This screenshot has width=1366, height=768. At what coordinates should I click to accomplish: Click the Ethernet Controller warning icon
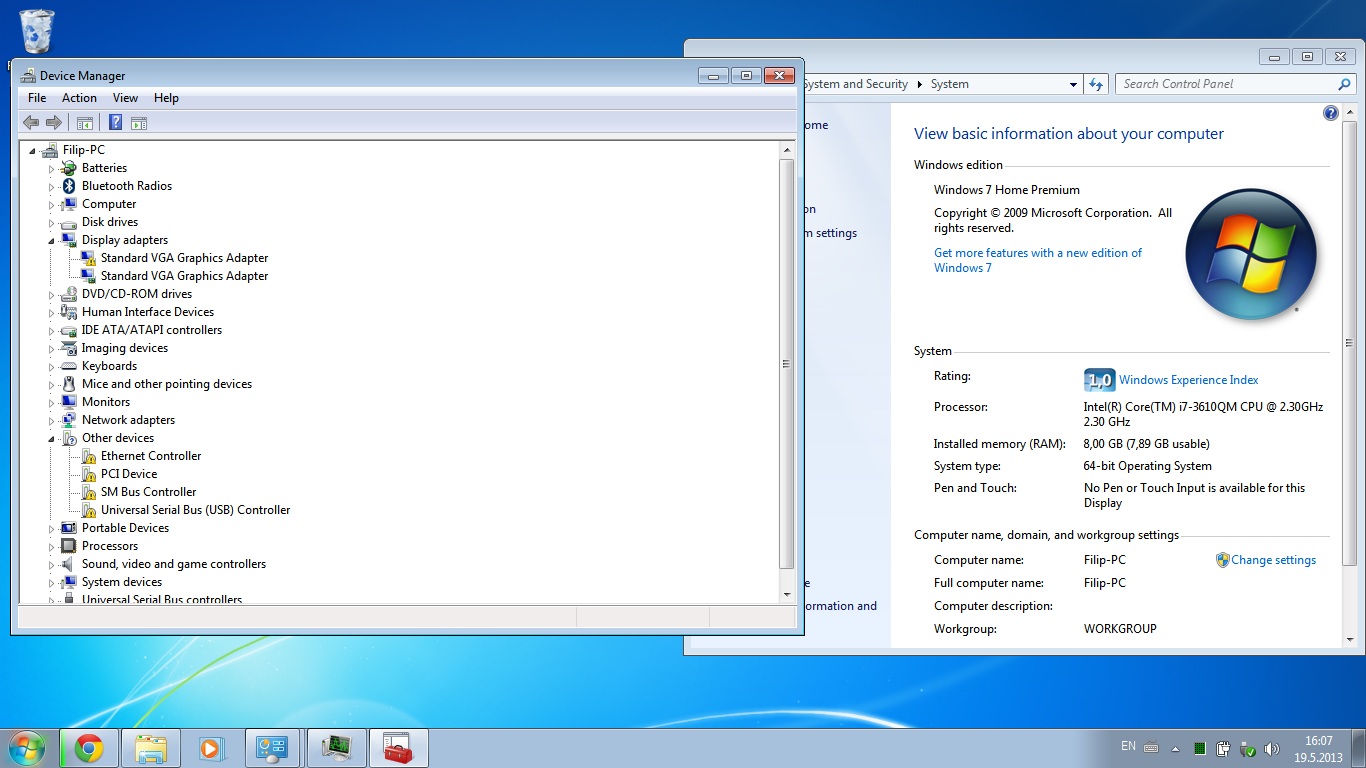click(89, 456)
